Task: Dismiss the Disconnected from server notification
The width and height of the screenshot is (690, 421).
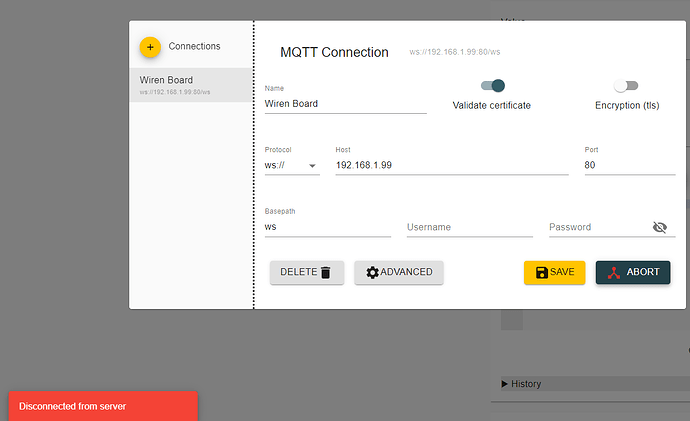Action: click(x=103, y=406)
